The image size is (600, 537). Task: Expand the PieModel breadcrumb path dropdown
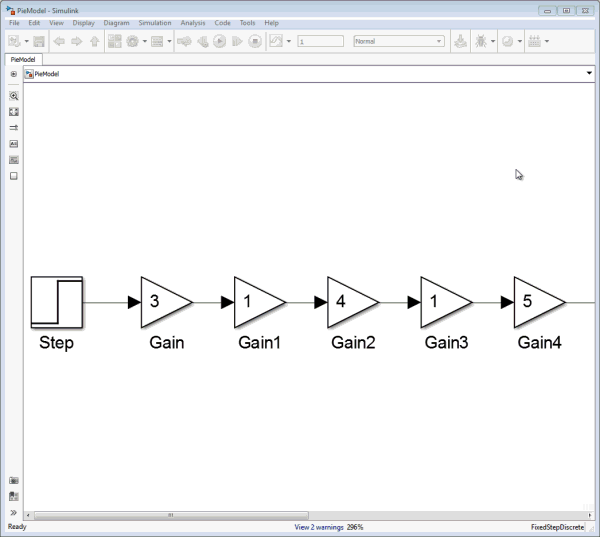tap(589, 74)
